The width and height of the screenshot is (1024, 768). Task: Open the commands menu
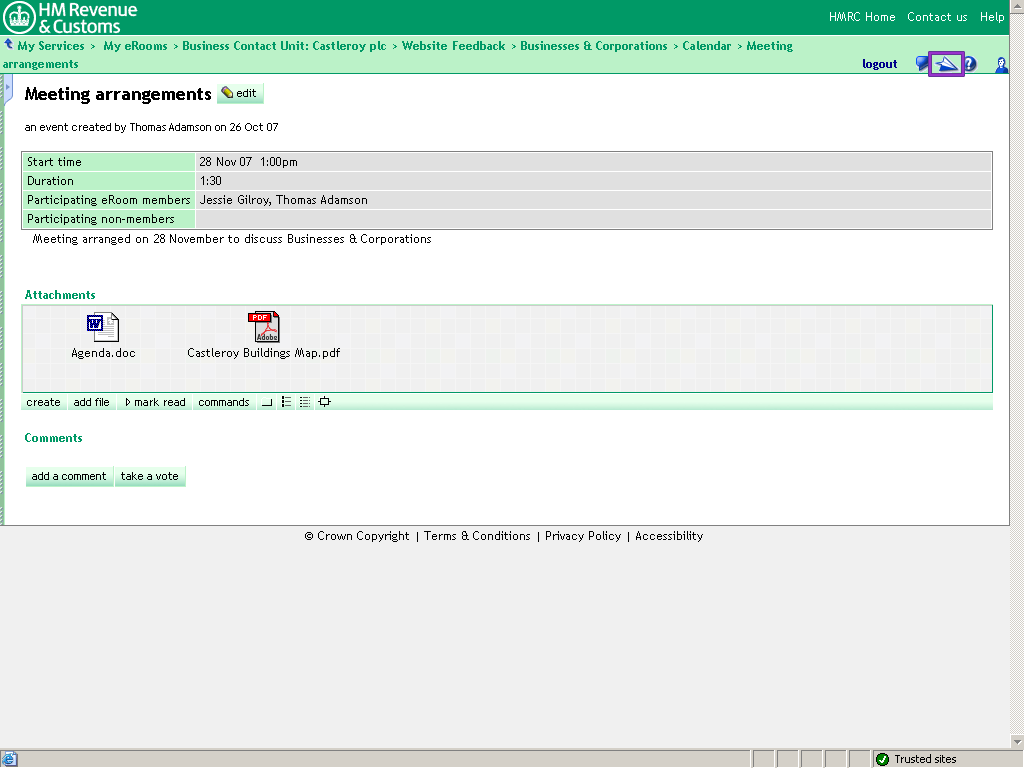click(x=223, y=402)
